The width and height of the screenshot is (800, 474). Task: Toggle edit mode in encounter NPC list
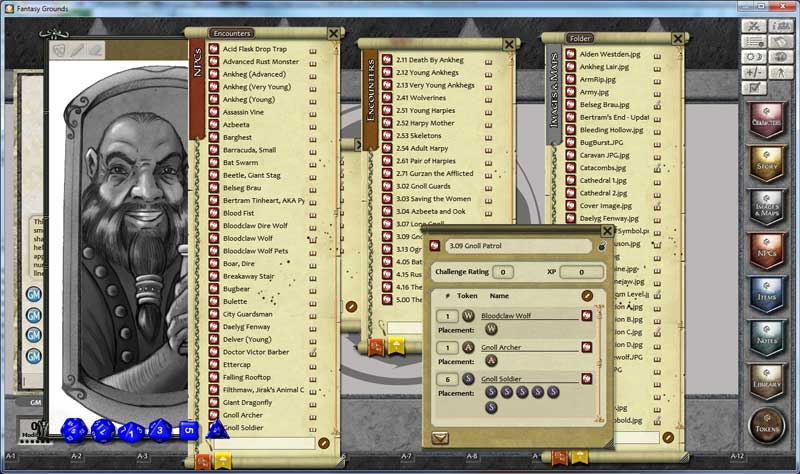tap(587, 296)
